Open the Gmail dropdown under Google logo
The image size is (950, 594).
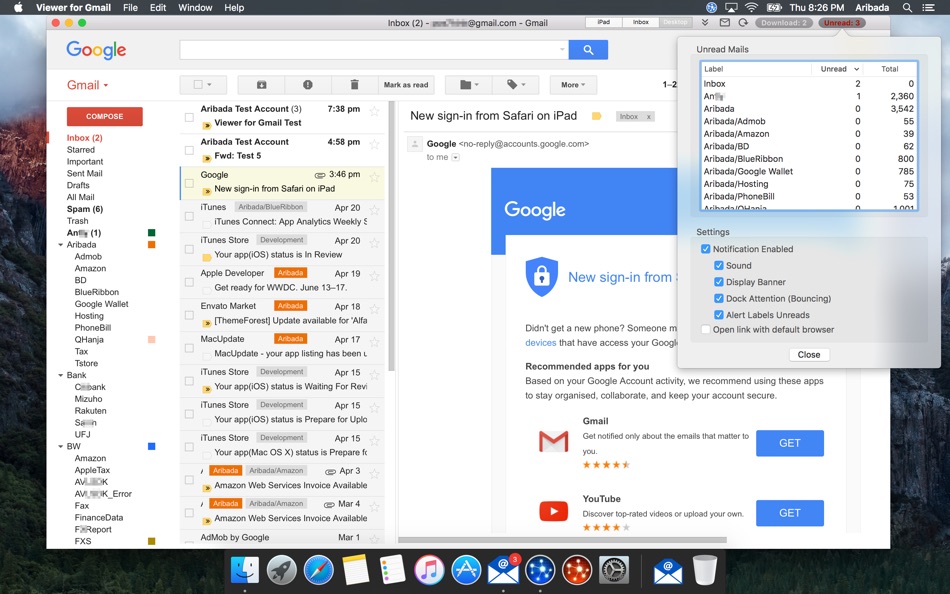click(88, 85)
